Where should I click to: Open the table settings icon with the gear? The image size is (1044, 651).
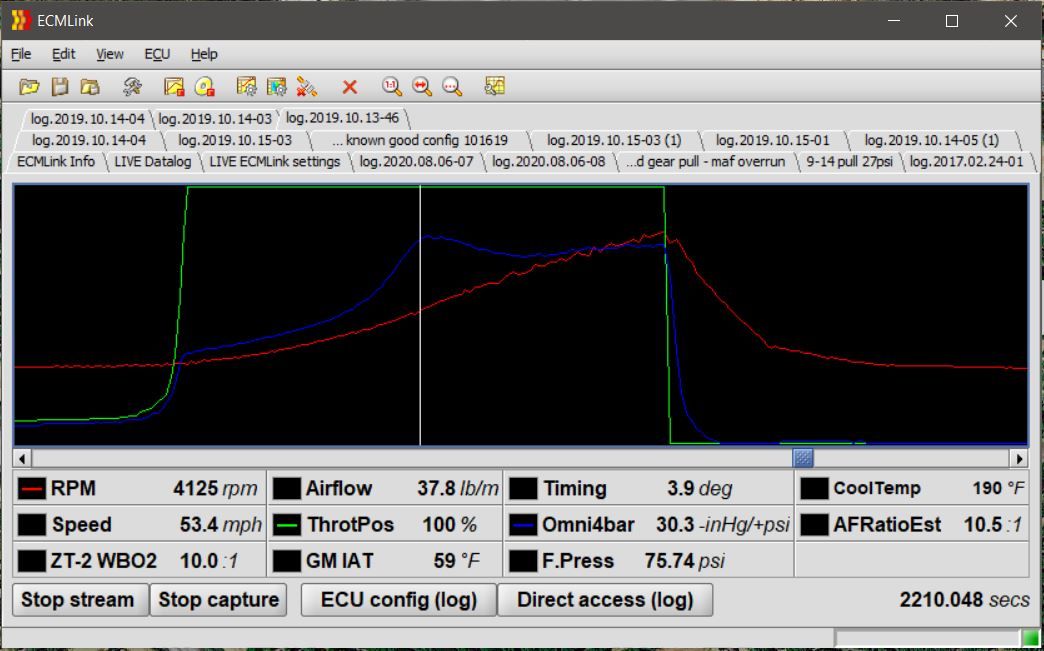276,87
